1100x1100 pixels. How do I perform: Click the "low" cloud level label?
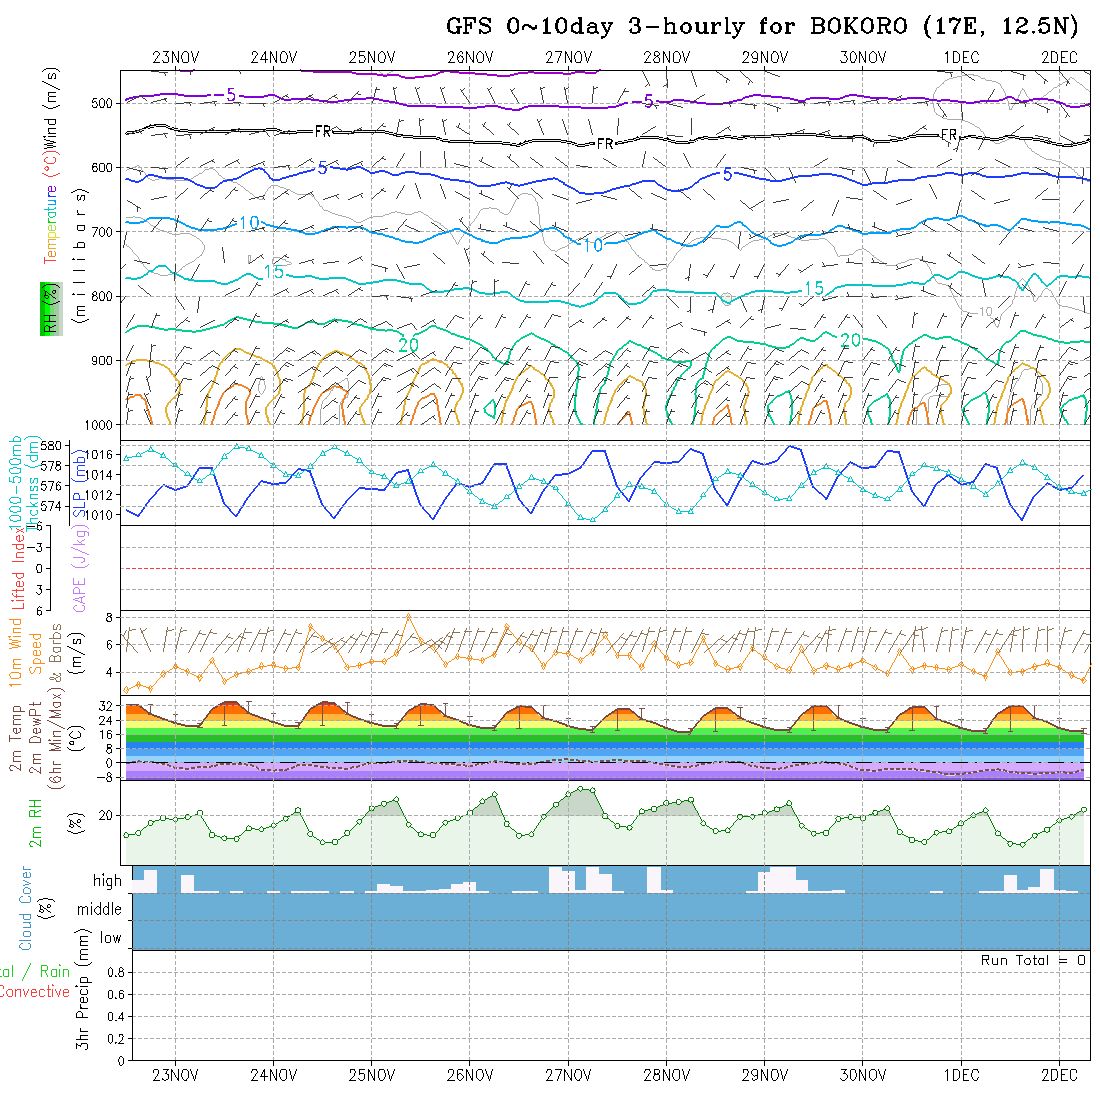coord(110,938)
